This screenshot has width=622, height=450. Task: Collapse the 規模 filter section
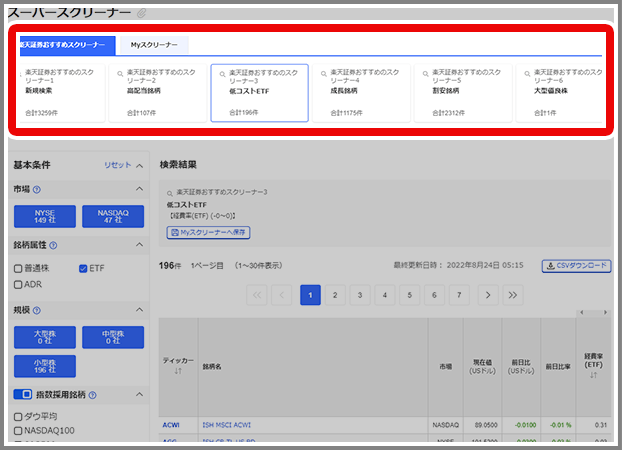tap(139, 311)
